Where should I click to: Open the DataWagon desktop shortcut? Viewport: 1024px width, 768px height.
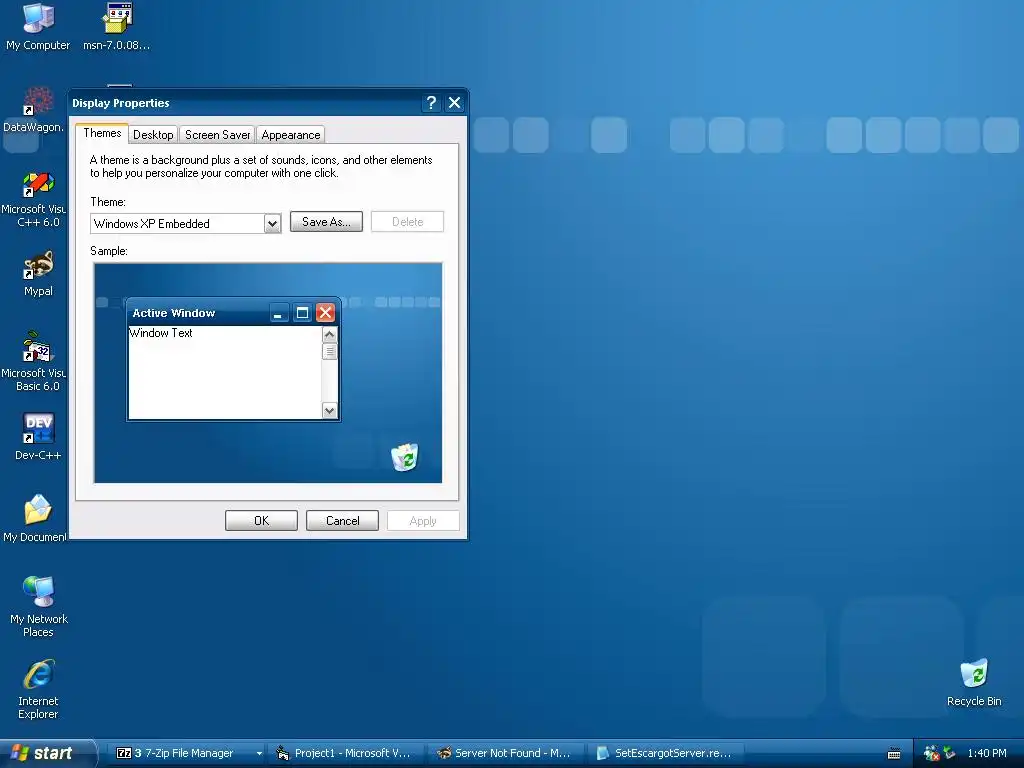(x=36, y=110)
